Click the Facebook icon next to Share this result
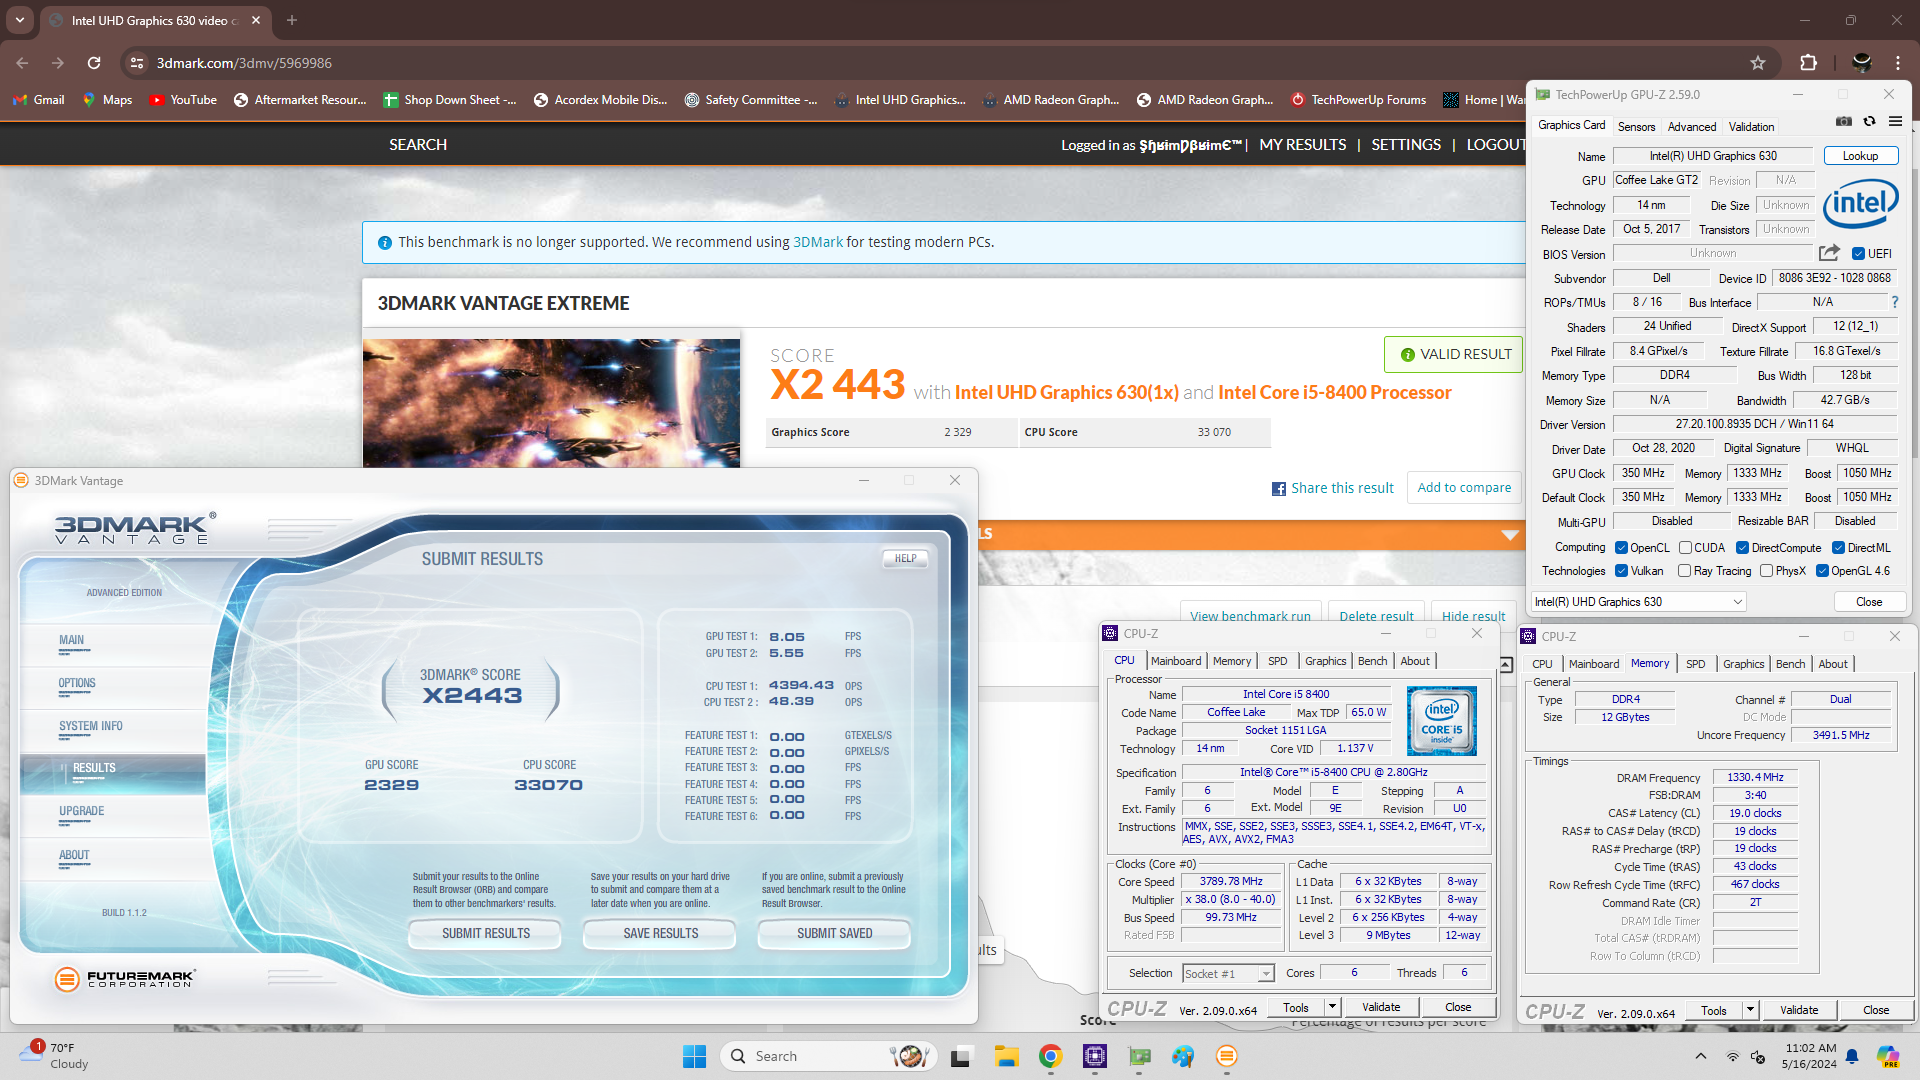This screenshot has height=1080, width=1920. (1278, 489)
